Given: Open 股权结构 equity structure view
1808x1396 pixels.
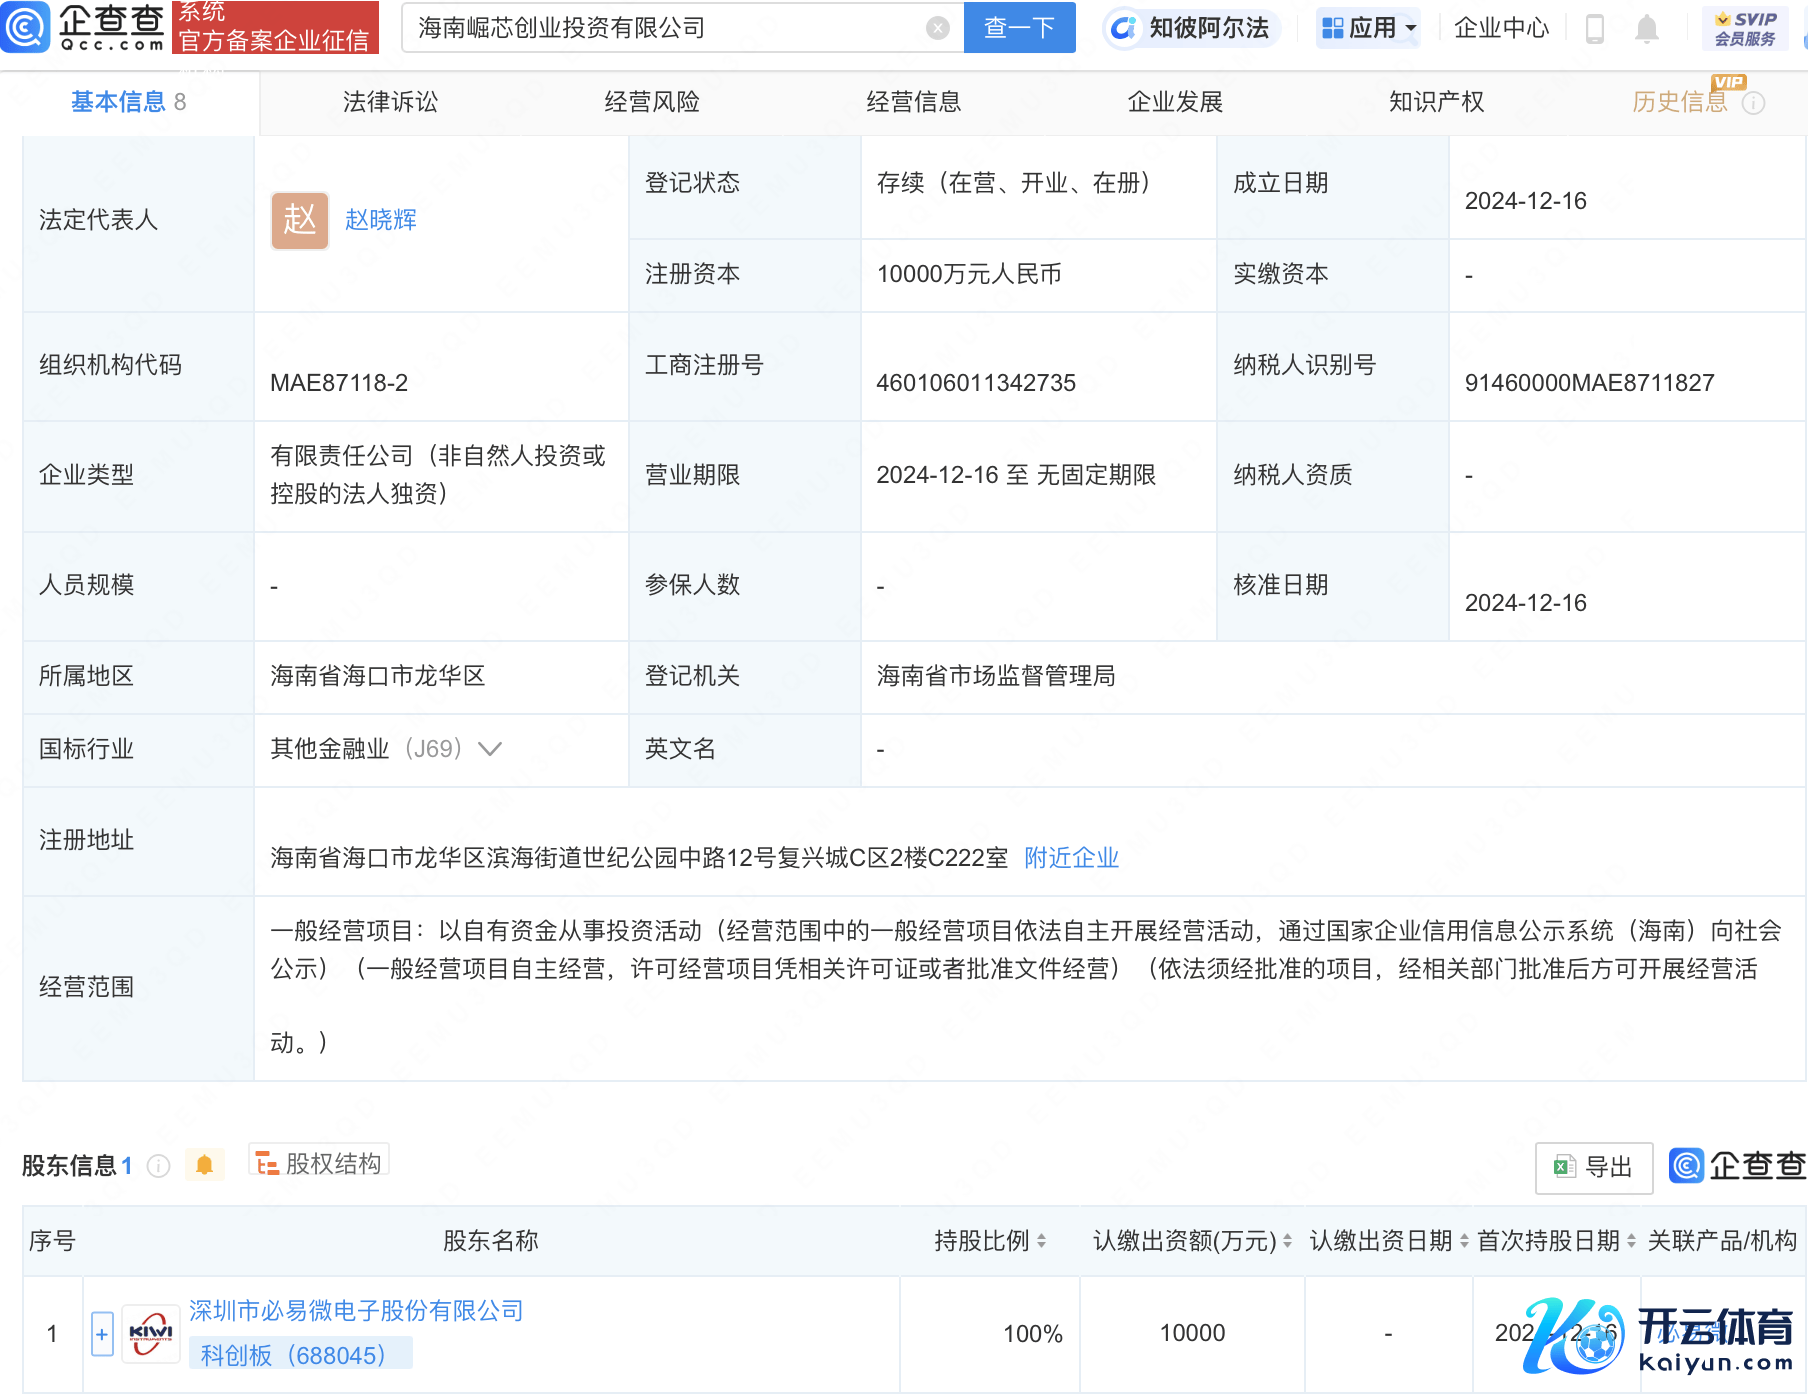Looking at the screenshot, I should [x=319, y=1164].
